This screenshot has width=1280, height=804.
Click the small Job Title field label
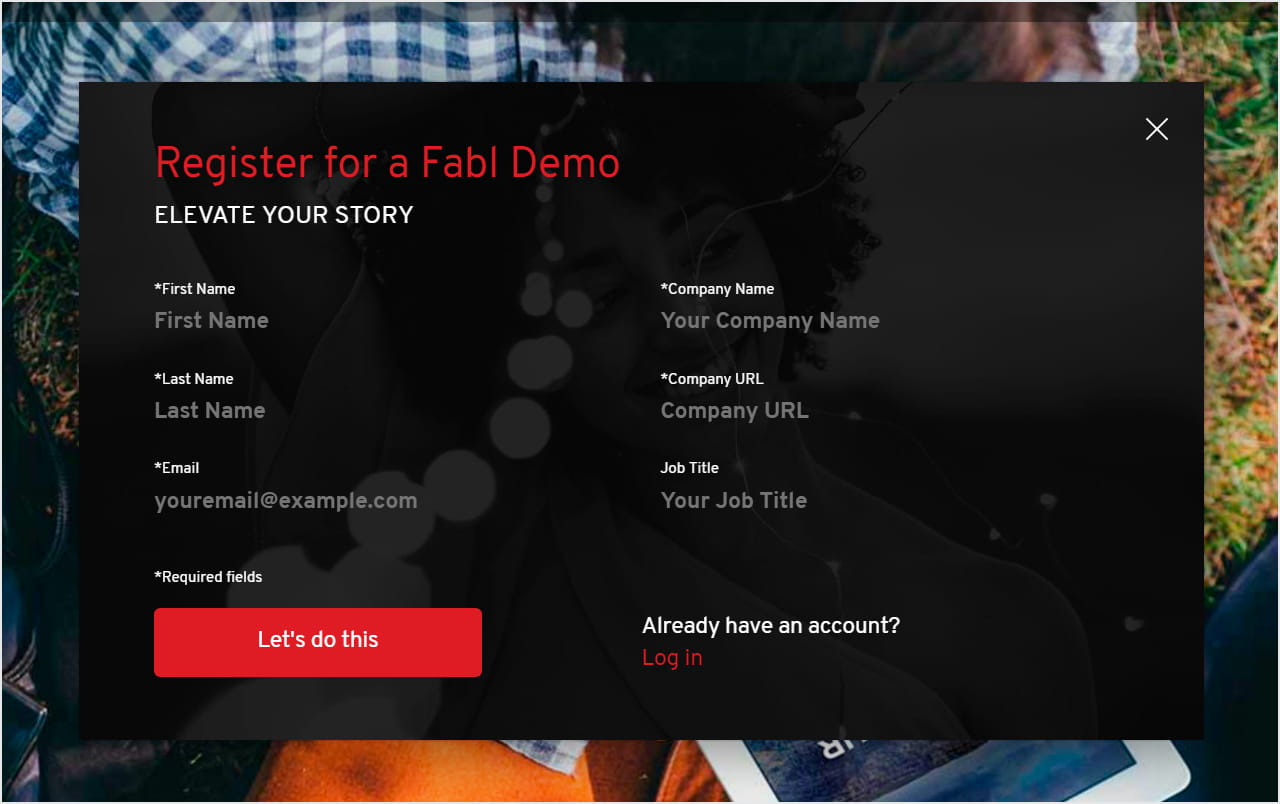pyautogui.click(x=689, y=468)
